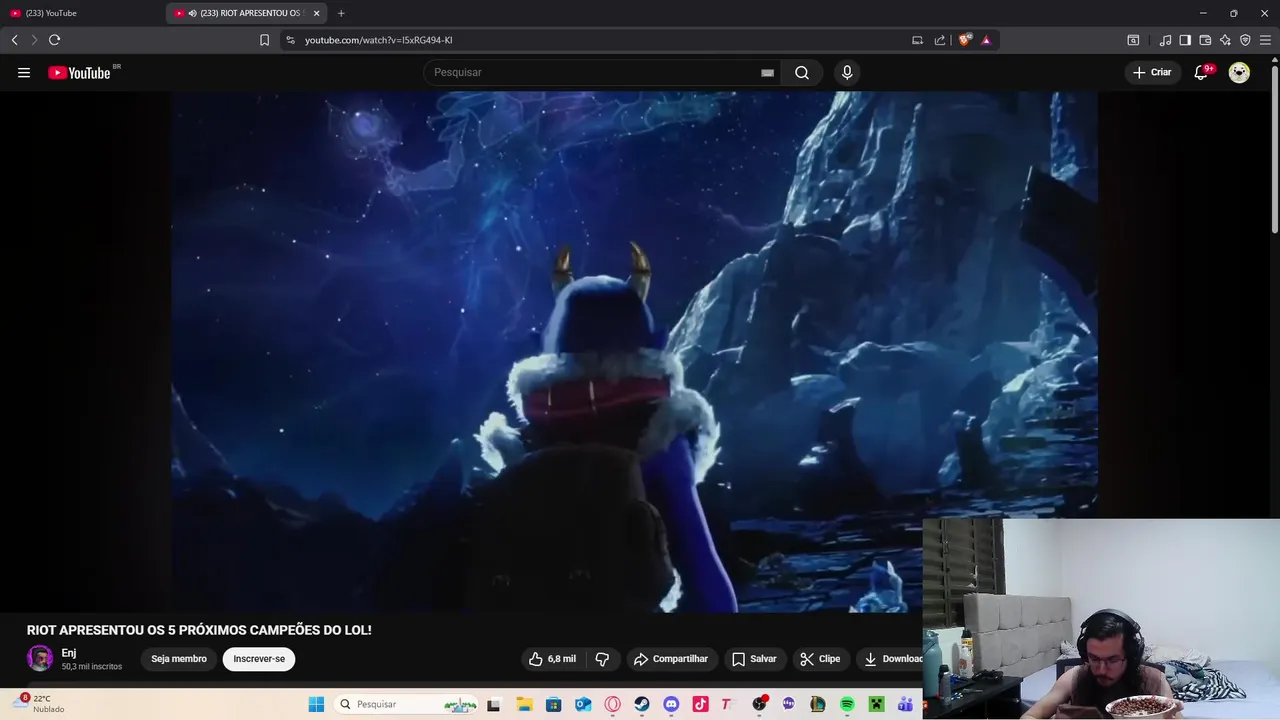The width and height of the screenshot is (1280, 720).
Task: Open a new browser tab
Action: coord(341,13)
